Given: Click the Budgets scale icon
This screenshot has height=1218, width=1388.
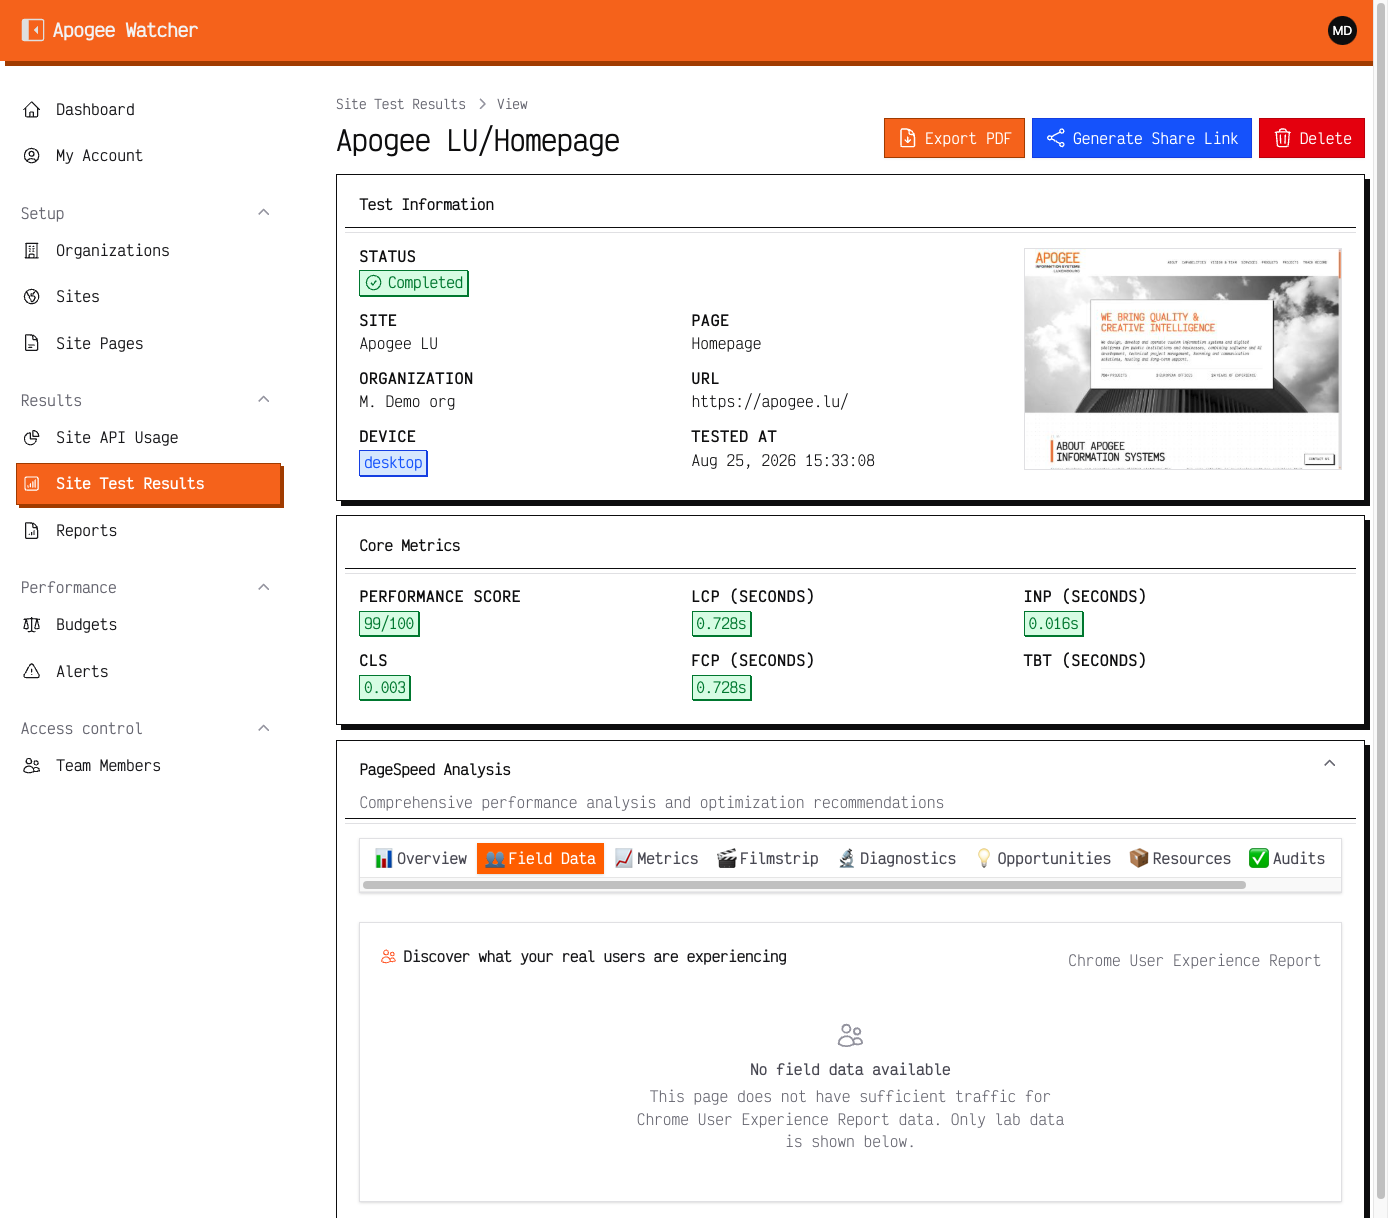Looking at the screenshot, I should pos(32,624).
